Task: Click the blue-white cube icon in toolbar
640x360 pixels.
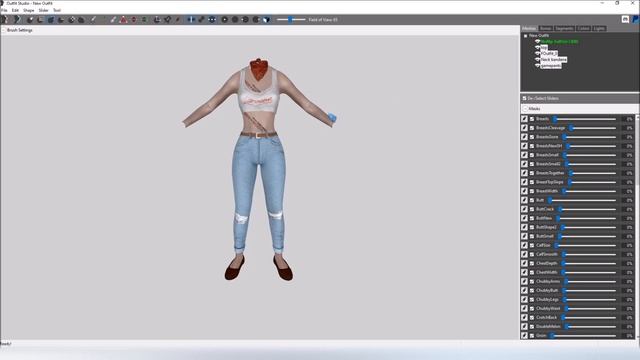Action: pyautogui.click(x=266, y=20)
